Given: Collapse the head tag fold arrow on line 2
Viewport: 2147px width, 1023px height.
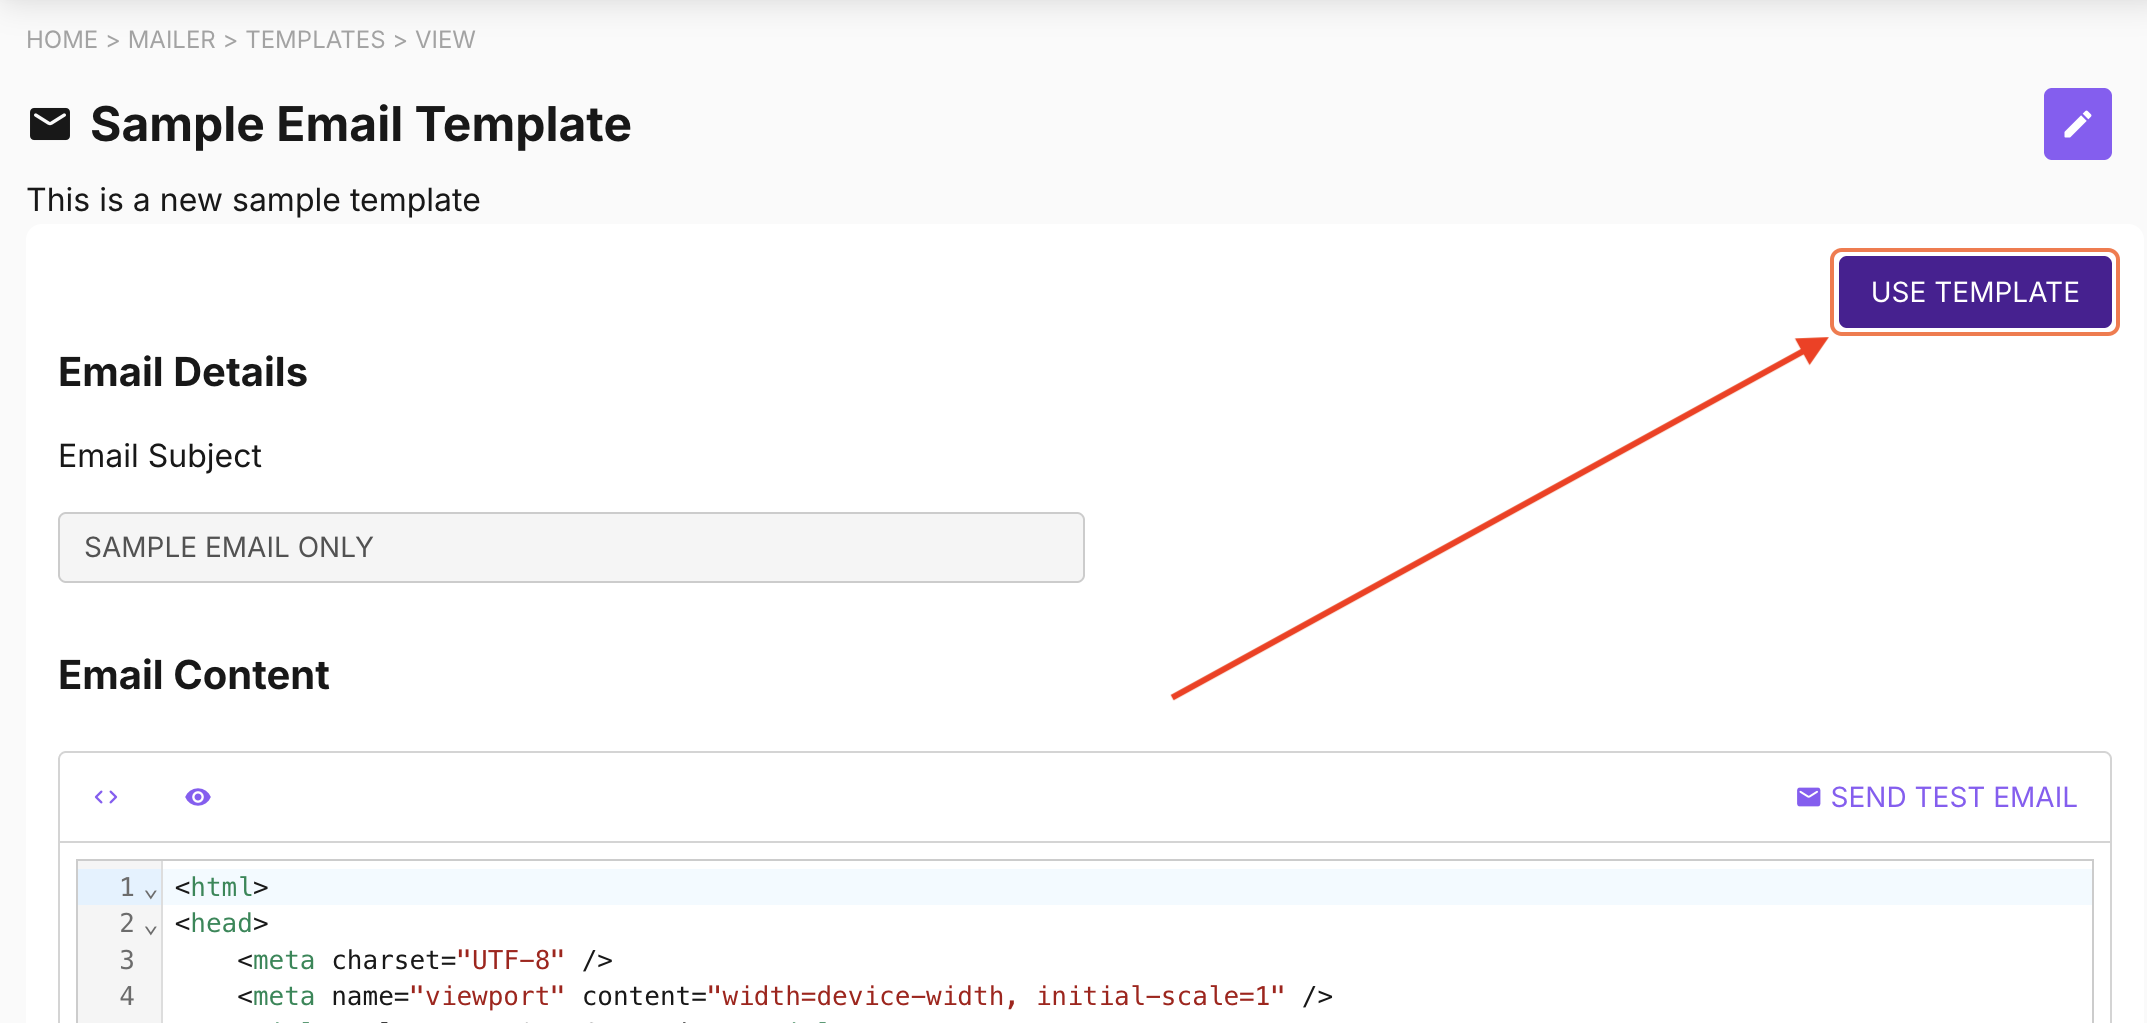Looking at the screenshot, I should point(151,928).
